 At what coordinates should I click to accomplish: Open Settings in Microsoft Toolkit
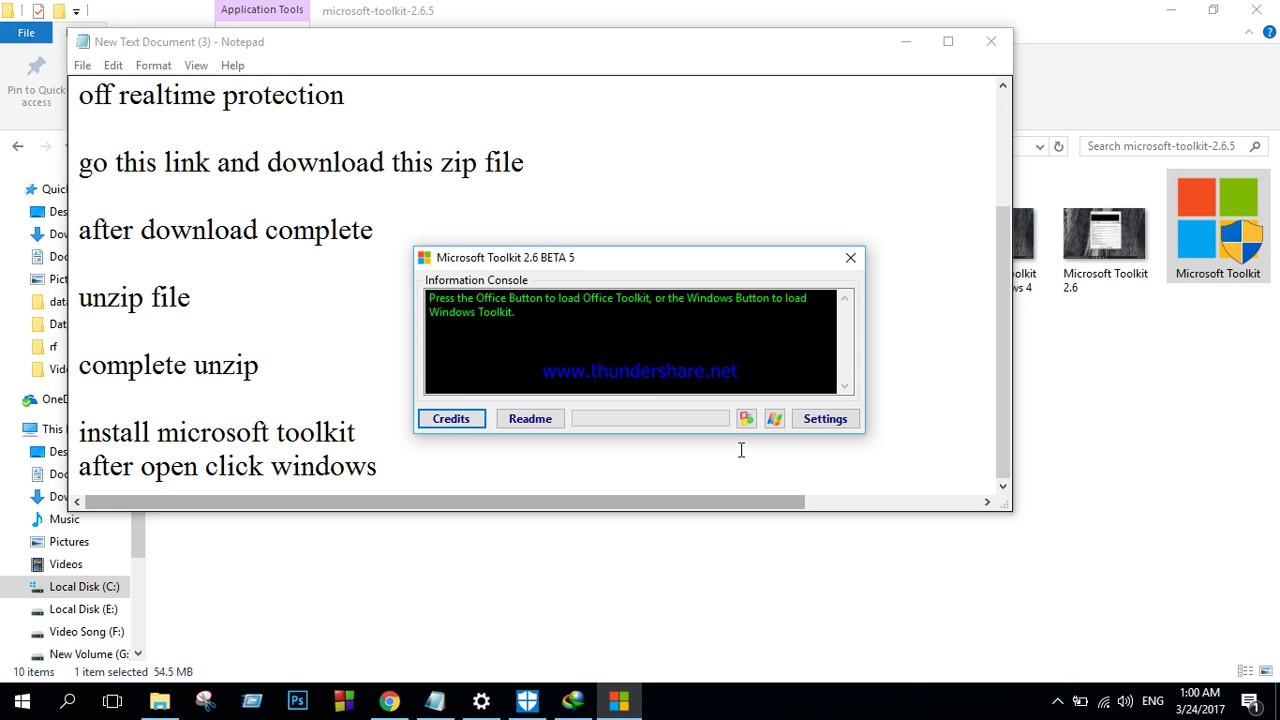(x=825, y=419)
